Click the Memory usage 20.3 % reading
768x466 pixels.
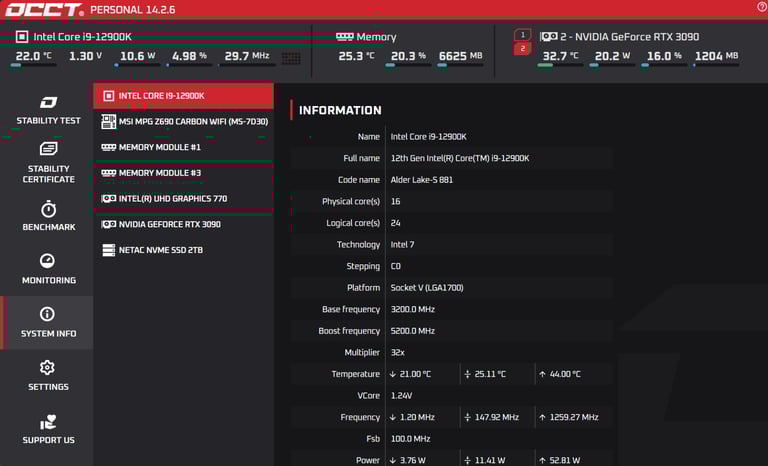(x=408, y=56)
